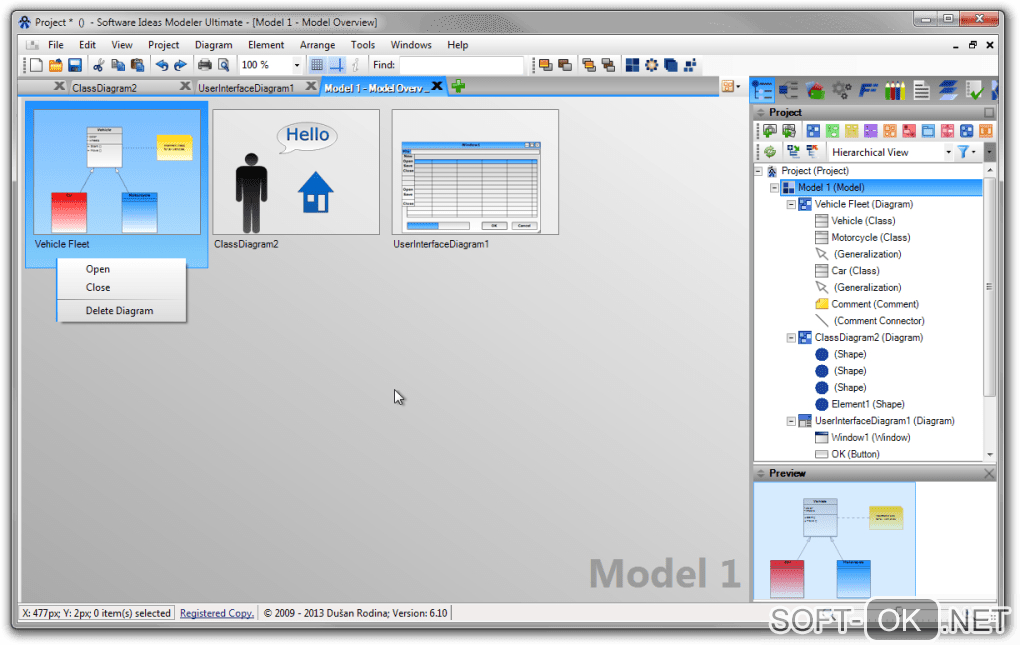Collapse the Project (Project) tree node
1020x645 pixels.
pyautogui.click(x=758, y=171)
